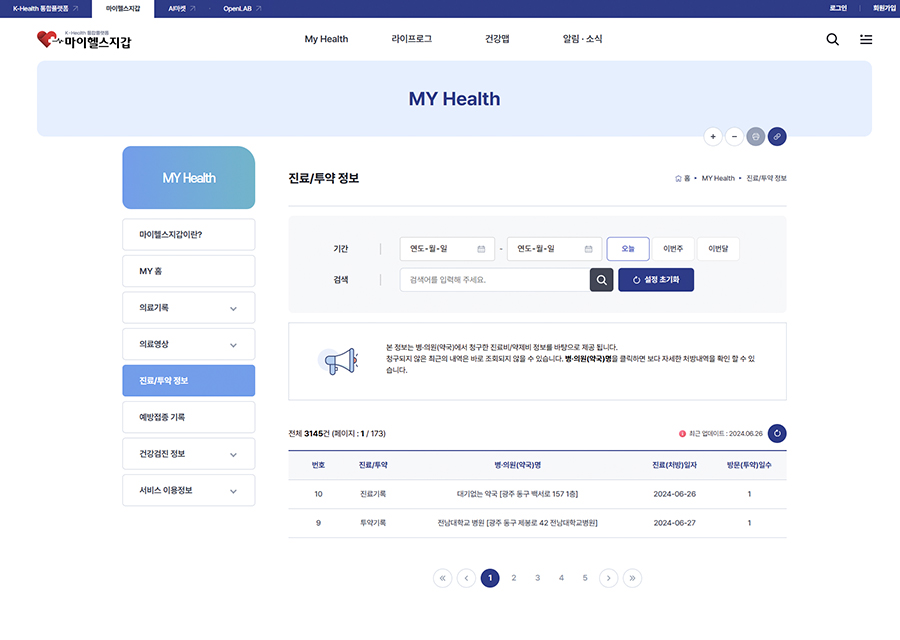Click the zoom in plus icon
900x640 pixels.
tap(713, 136)
